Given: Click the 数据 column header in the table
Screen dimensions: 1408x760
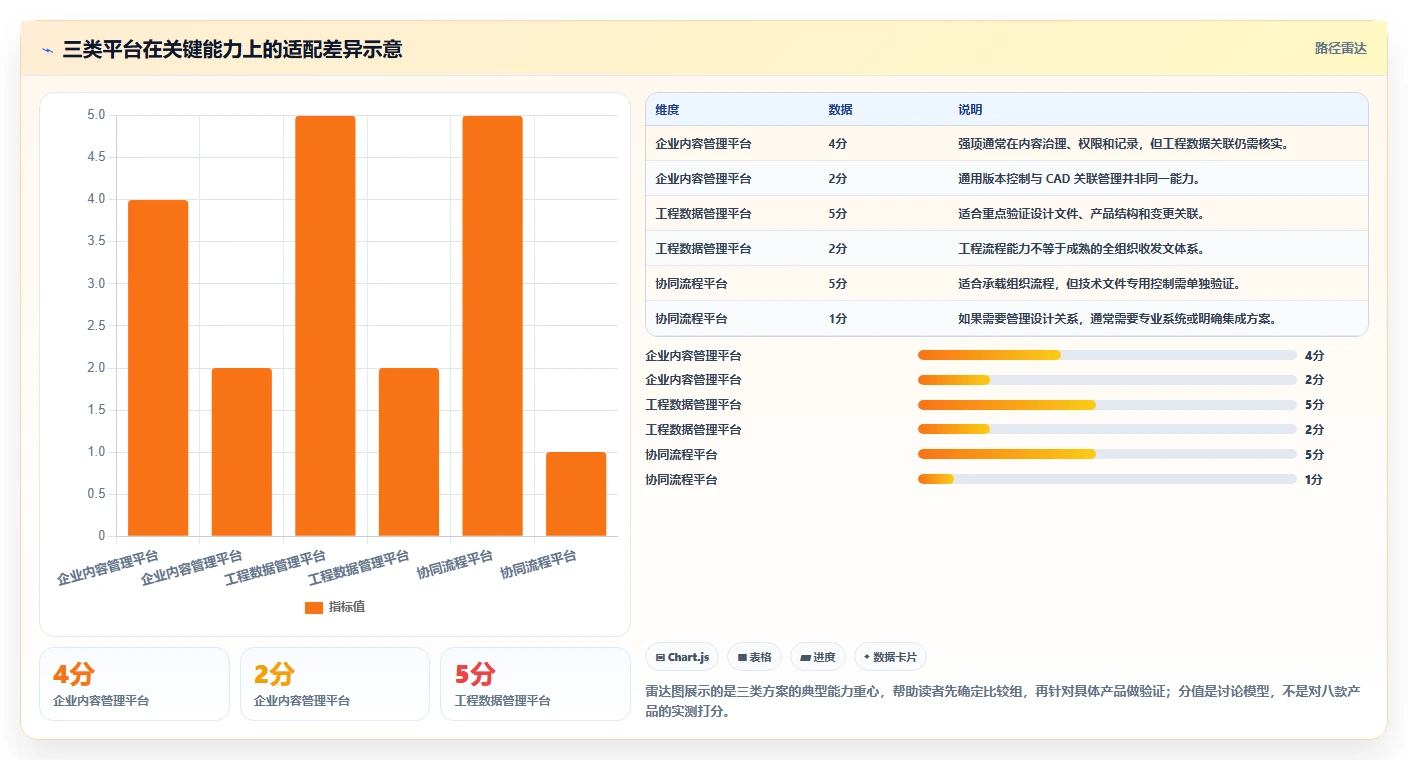Looking at the screenshot, I should (840, 109).
